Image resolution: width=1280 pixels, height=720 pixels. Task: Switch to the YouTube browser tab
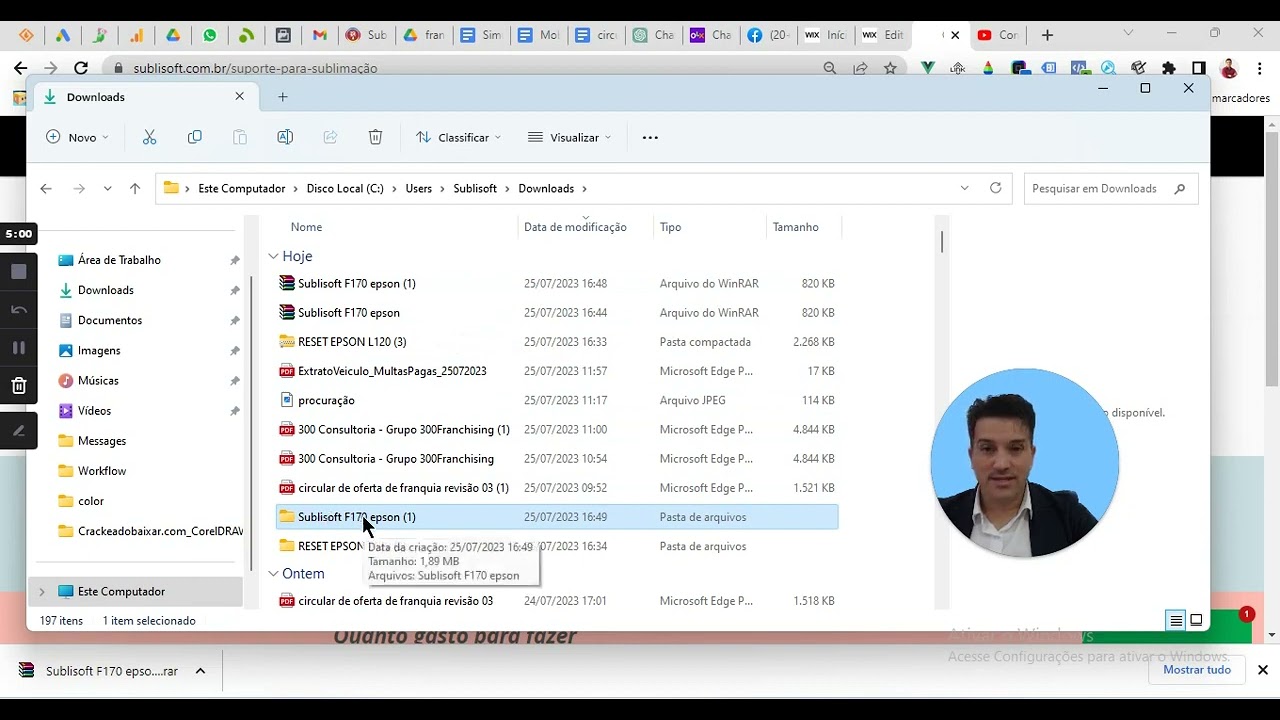997,35
